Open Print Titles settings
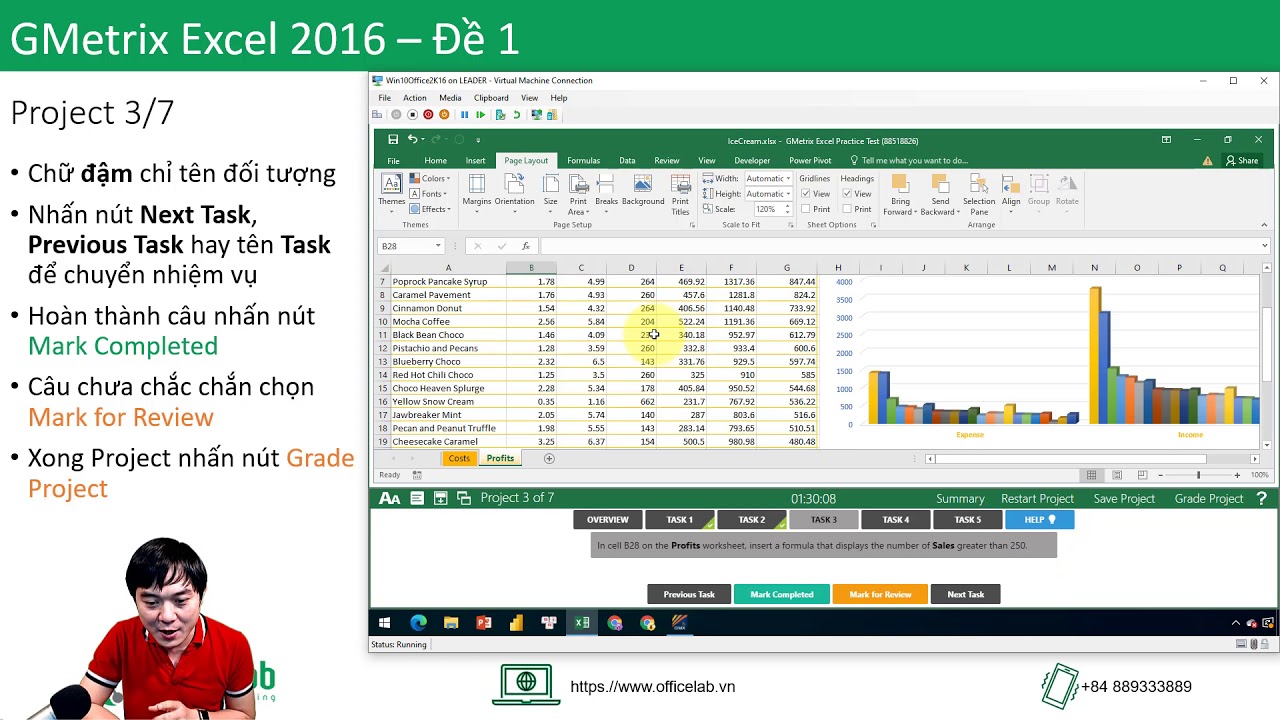Image resolution: width=1280 pixels, height=720 pixels. [680, 194]
